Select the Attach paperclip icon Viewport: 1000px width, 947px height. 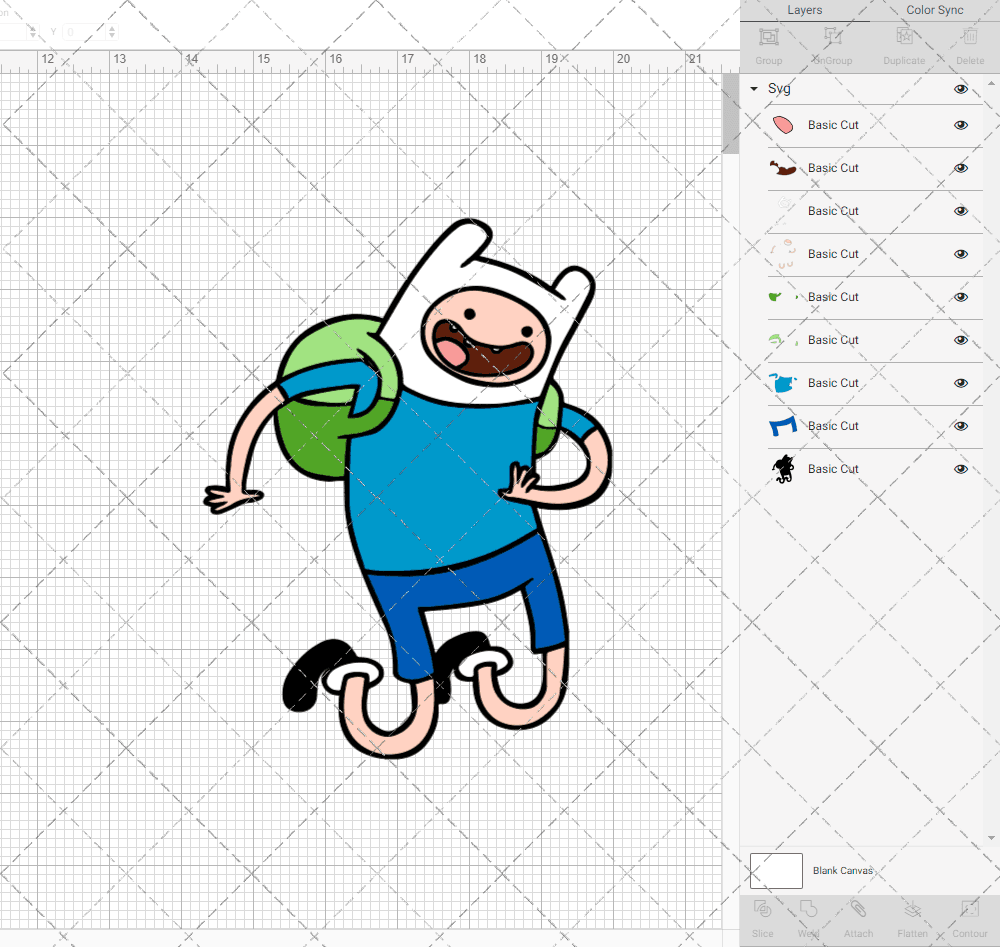[x=858, y=909]
